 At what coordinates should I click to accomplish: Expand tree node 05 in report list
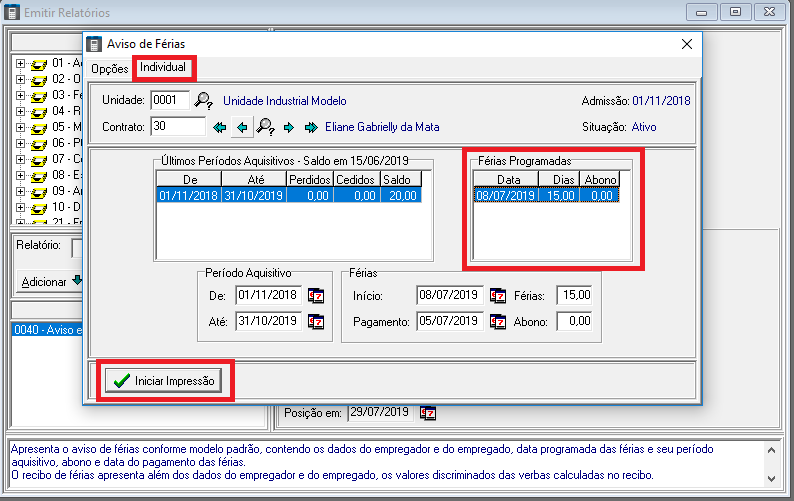tap(21, 127)
